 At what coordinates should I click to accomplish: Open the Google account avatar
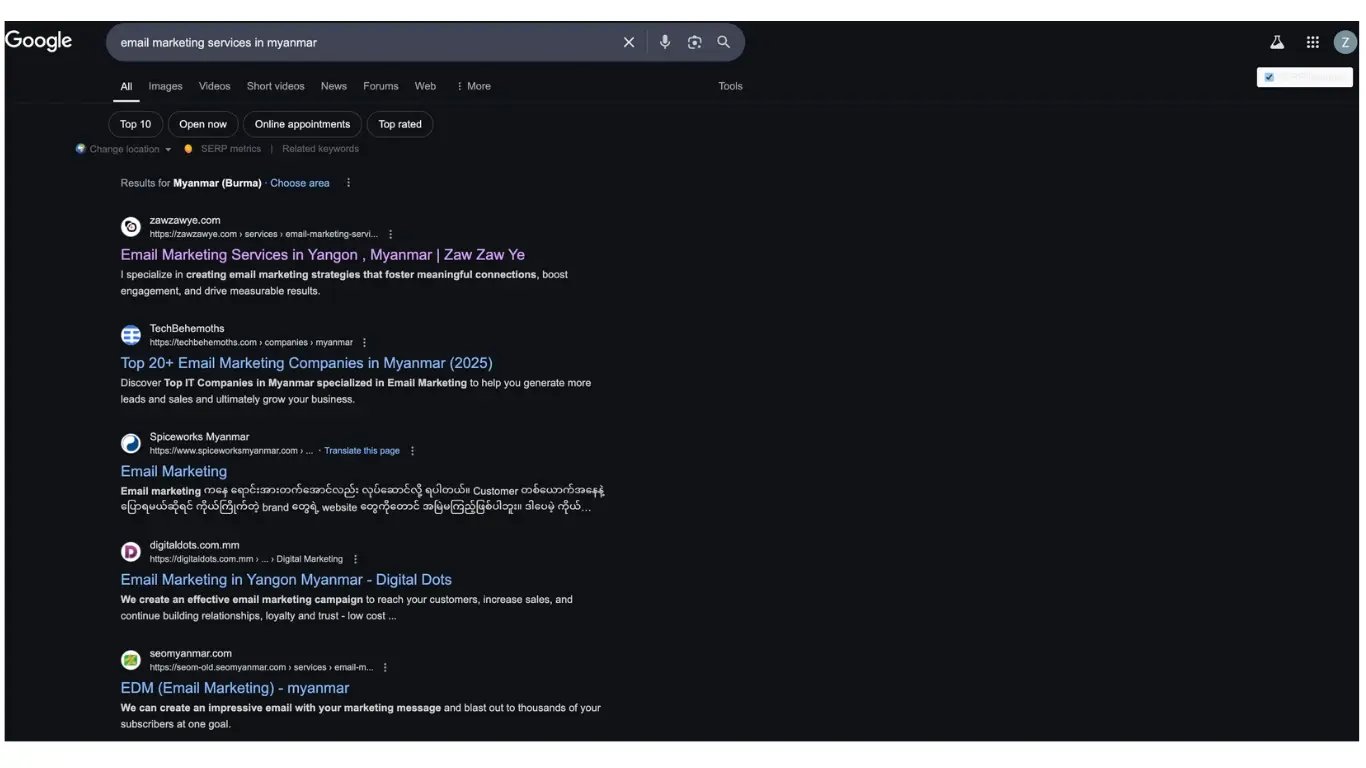(x=1345, y=42)
